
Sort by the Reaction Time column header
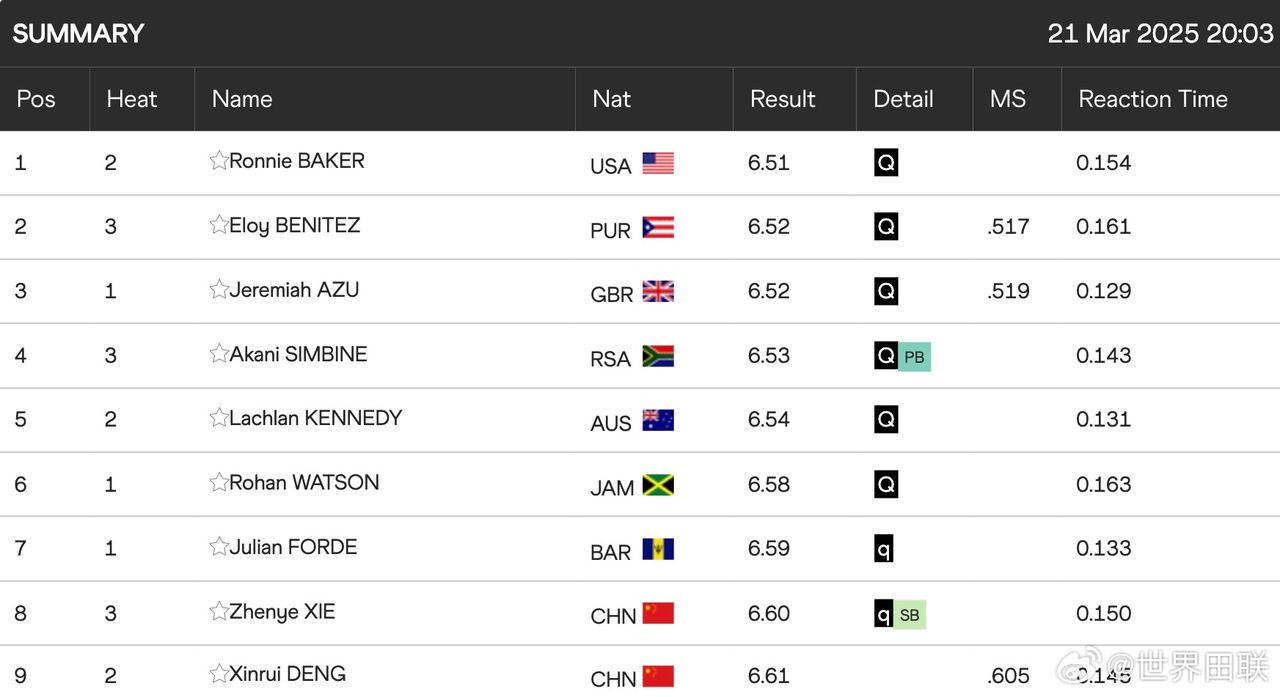pyautogui.click(x=1153, y=99)
